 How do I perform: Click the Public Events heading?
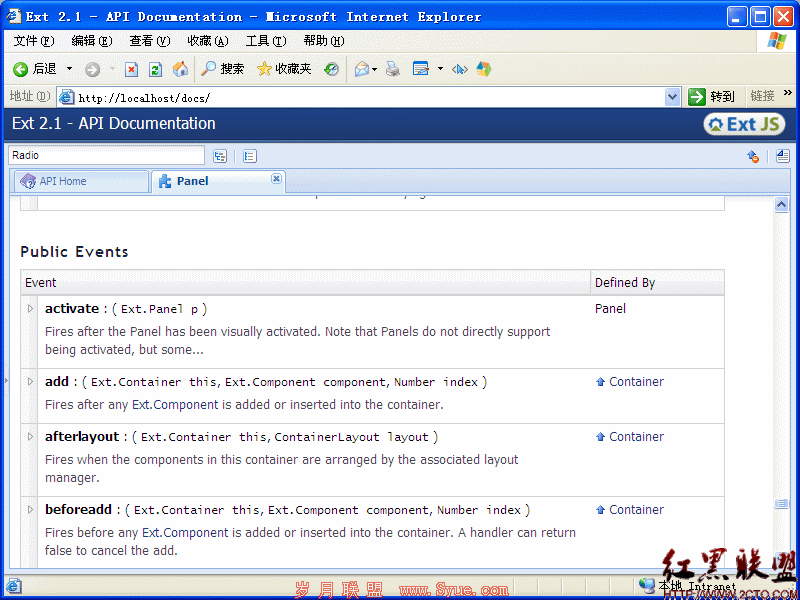coord(74,252)
